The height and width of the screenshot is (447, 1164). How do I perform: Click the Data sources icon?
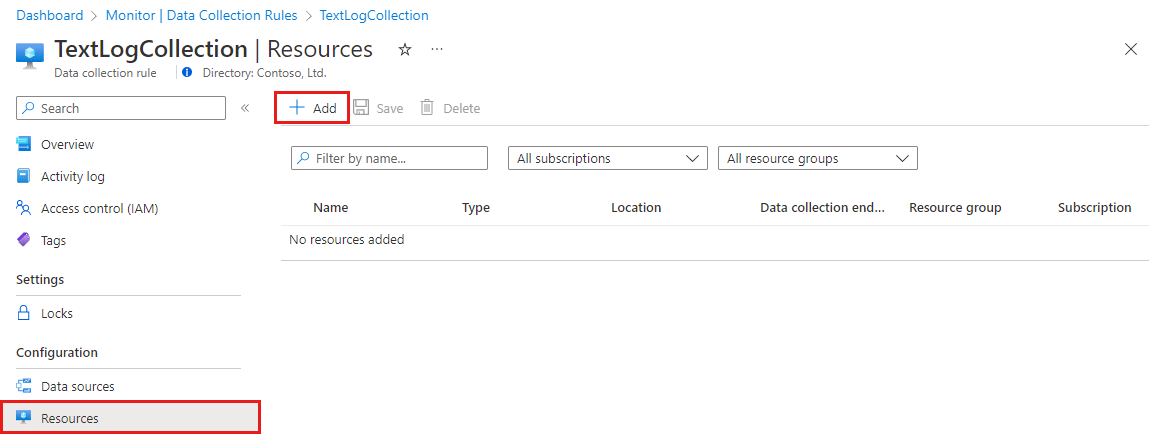[x=24, y=386]
